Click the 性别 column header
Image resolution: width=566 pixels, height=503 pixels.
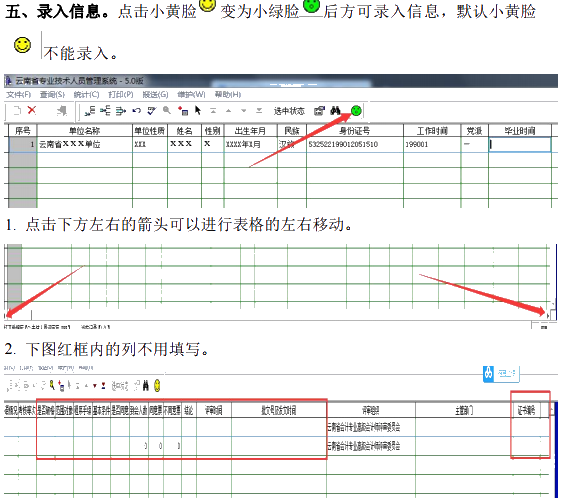click(x=213, y=131)
